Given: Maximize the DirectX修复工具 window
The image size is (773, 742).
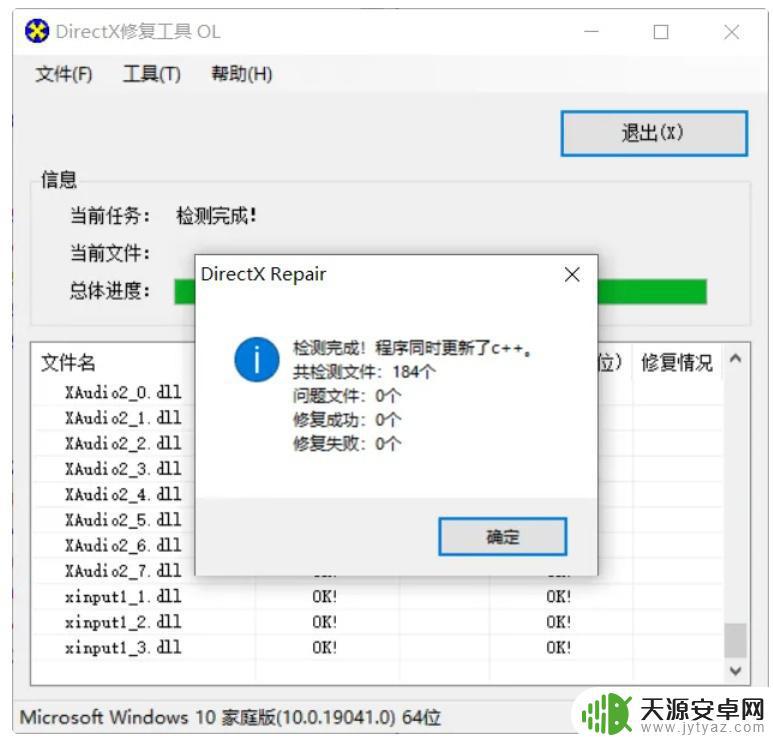Looking at the screenshot, I should (x=661, y=32).
